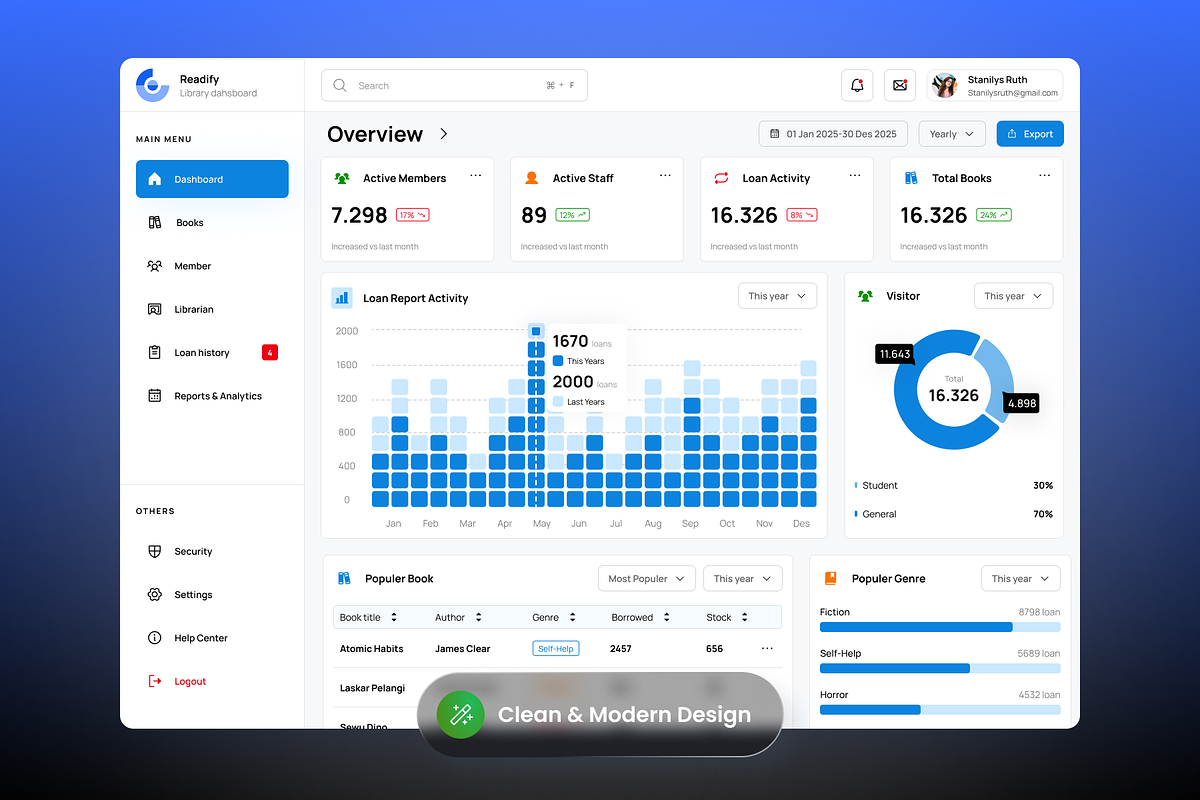Click the Settings gear icon
This screenshot has width=1200, height=800.
[x=154, y=594]
